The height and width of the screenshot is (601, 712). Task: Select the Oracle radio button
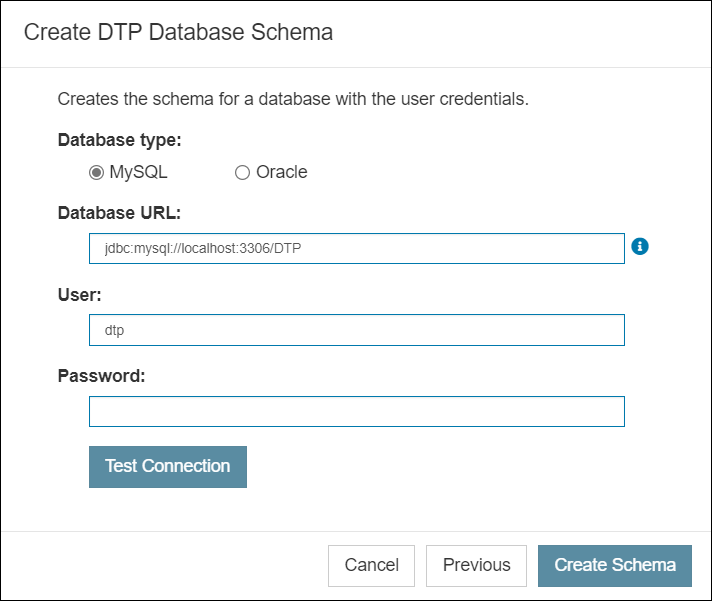pos(242,172)
